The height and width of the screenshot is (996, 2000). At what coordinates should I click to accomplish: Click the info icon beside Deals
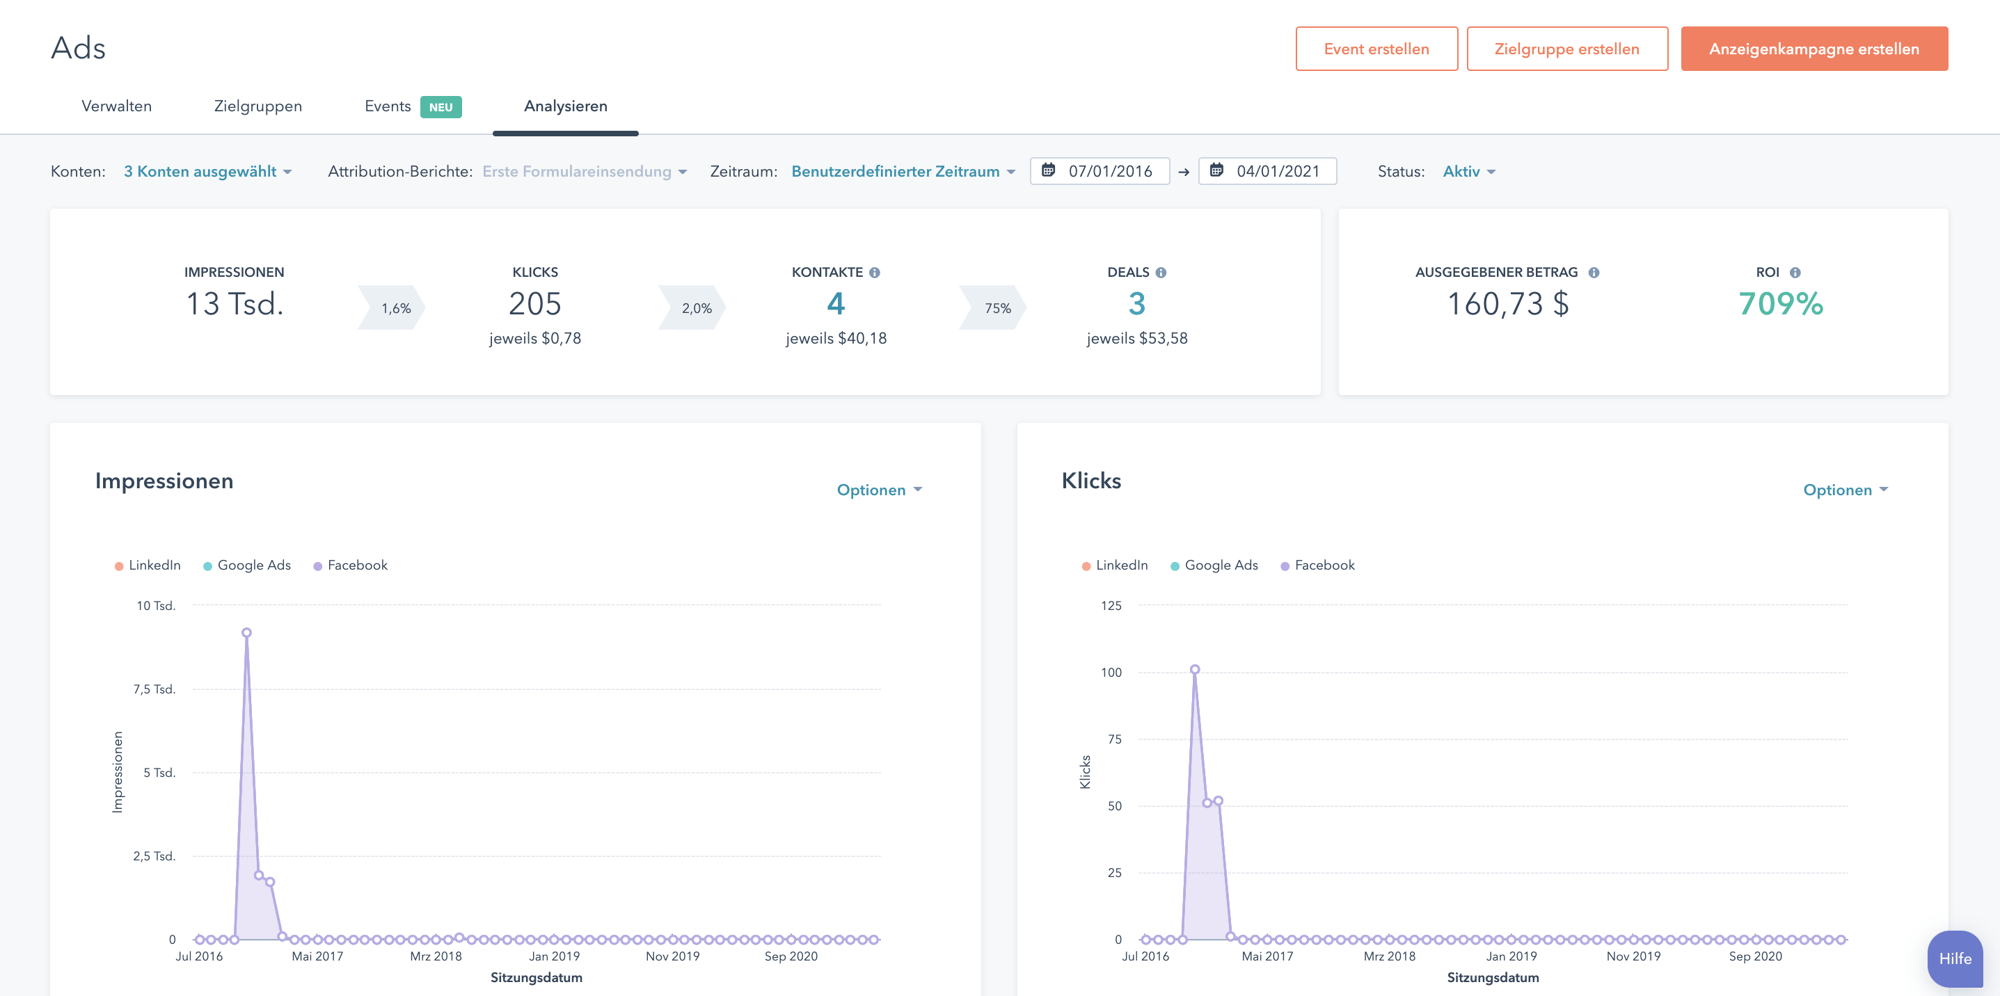coord(1161,273)
